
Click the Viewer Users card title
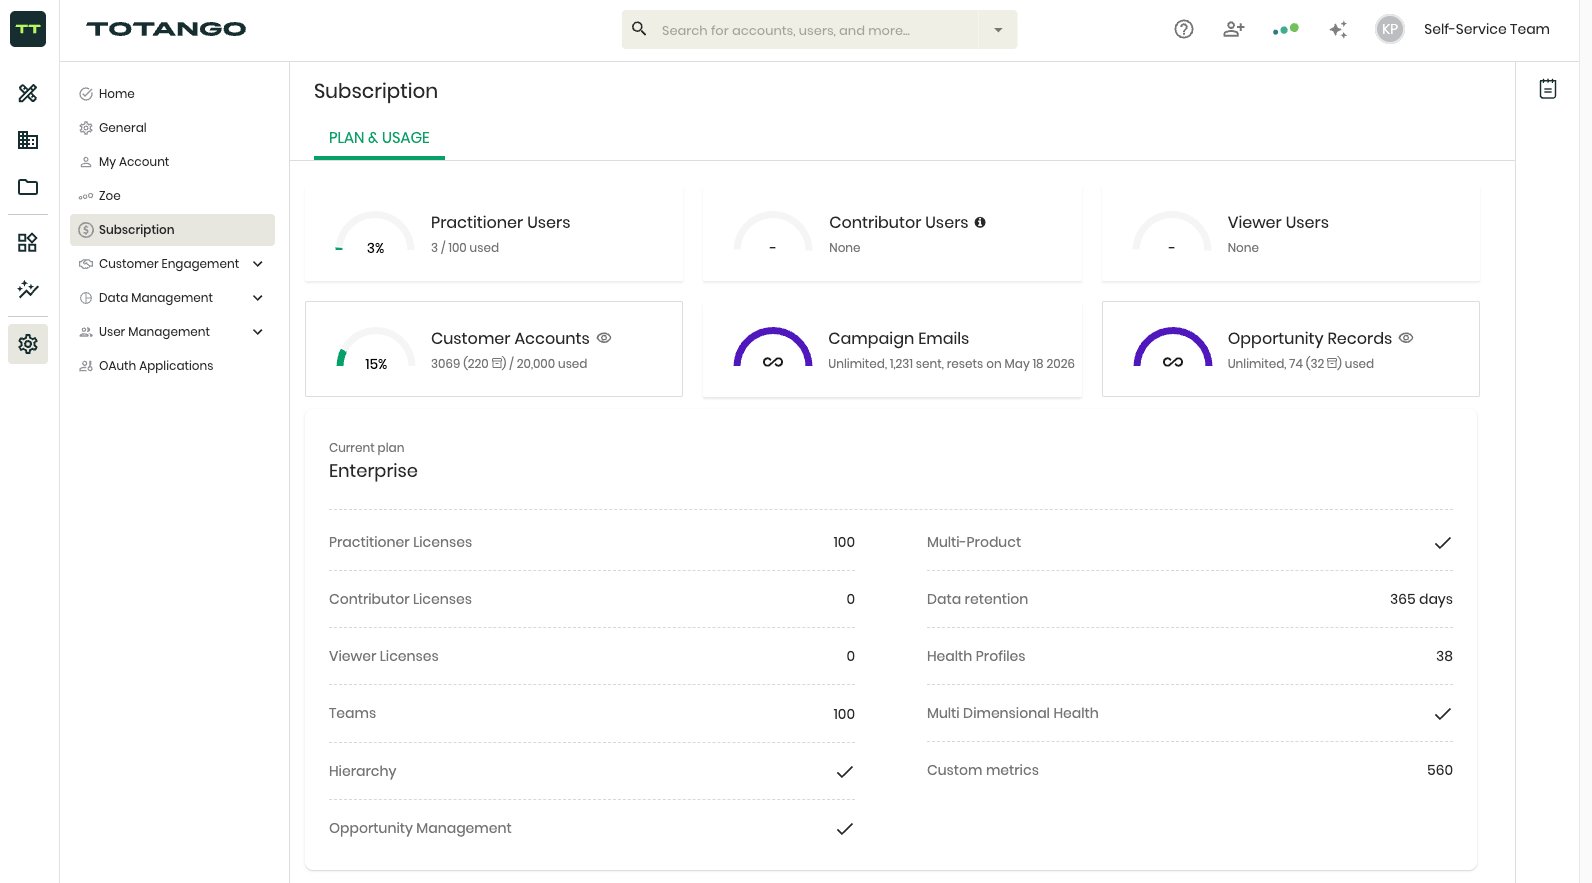pos(1278,222)
